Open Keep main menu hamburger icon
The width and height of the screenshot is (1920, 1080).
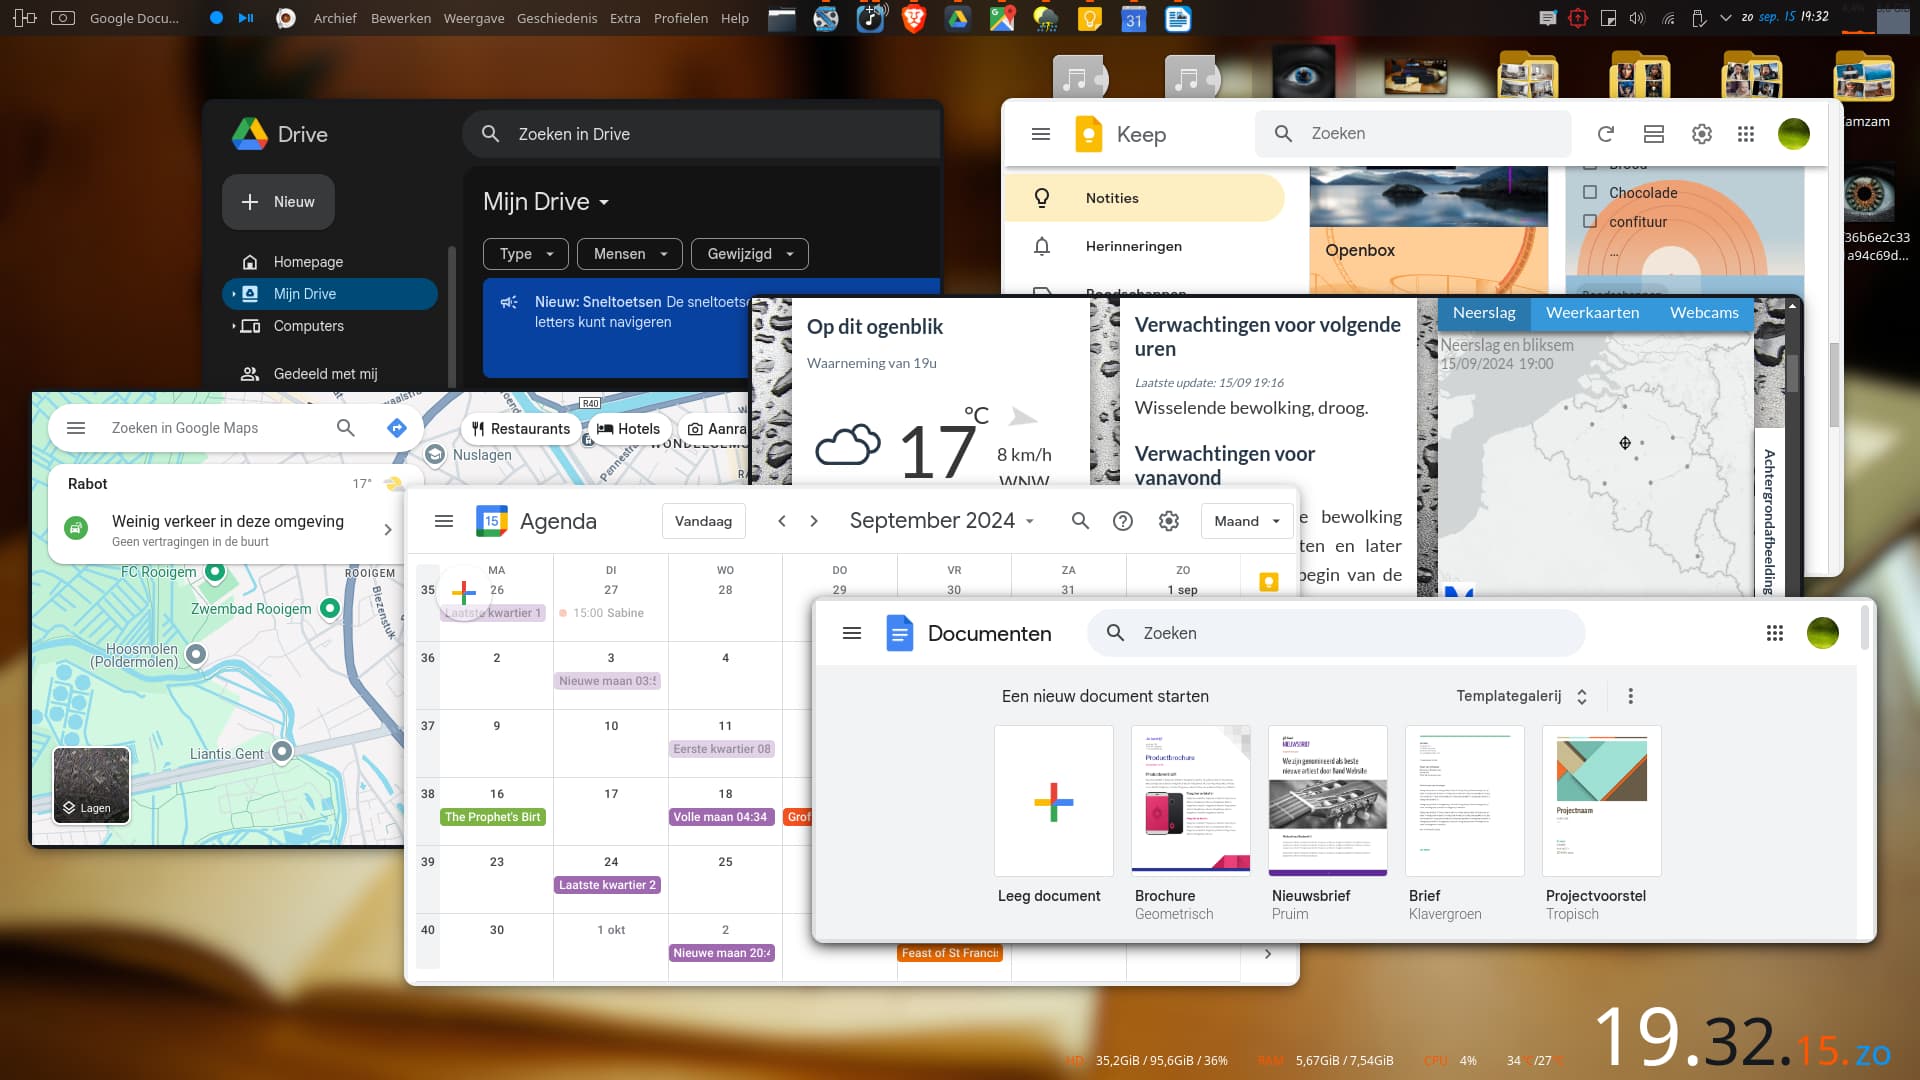coord(1041,134)
